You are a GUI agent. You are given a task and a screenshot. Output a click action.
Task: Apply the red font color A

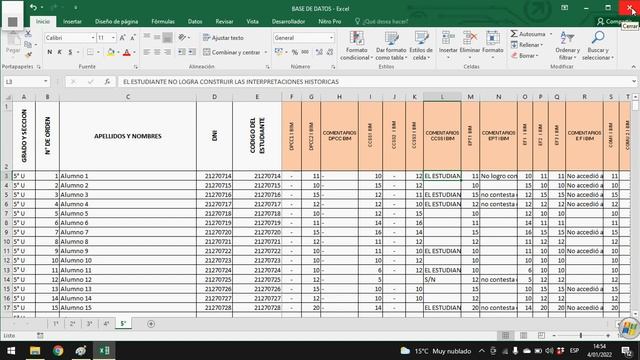pyautogui.click(x=127, y=52)
